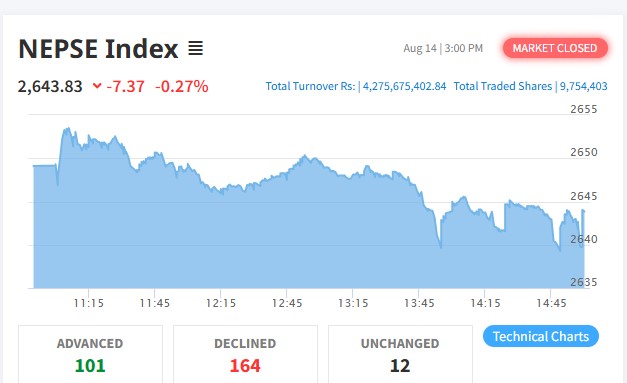
Task: Select the UNCHANGED 12 card
Action: click(x=400, y=354)
